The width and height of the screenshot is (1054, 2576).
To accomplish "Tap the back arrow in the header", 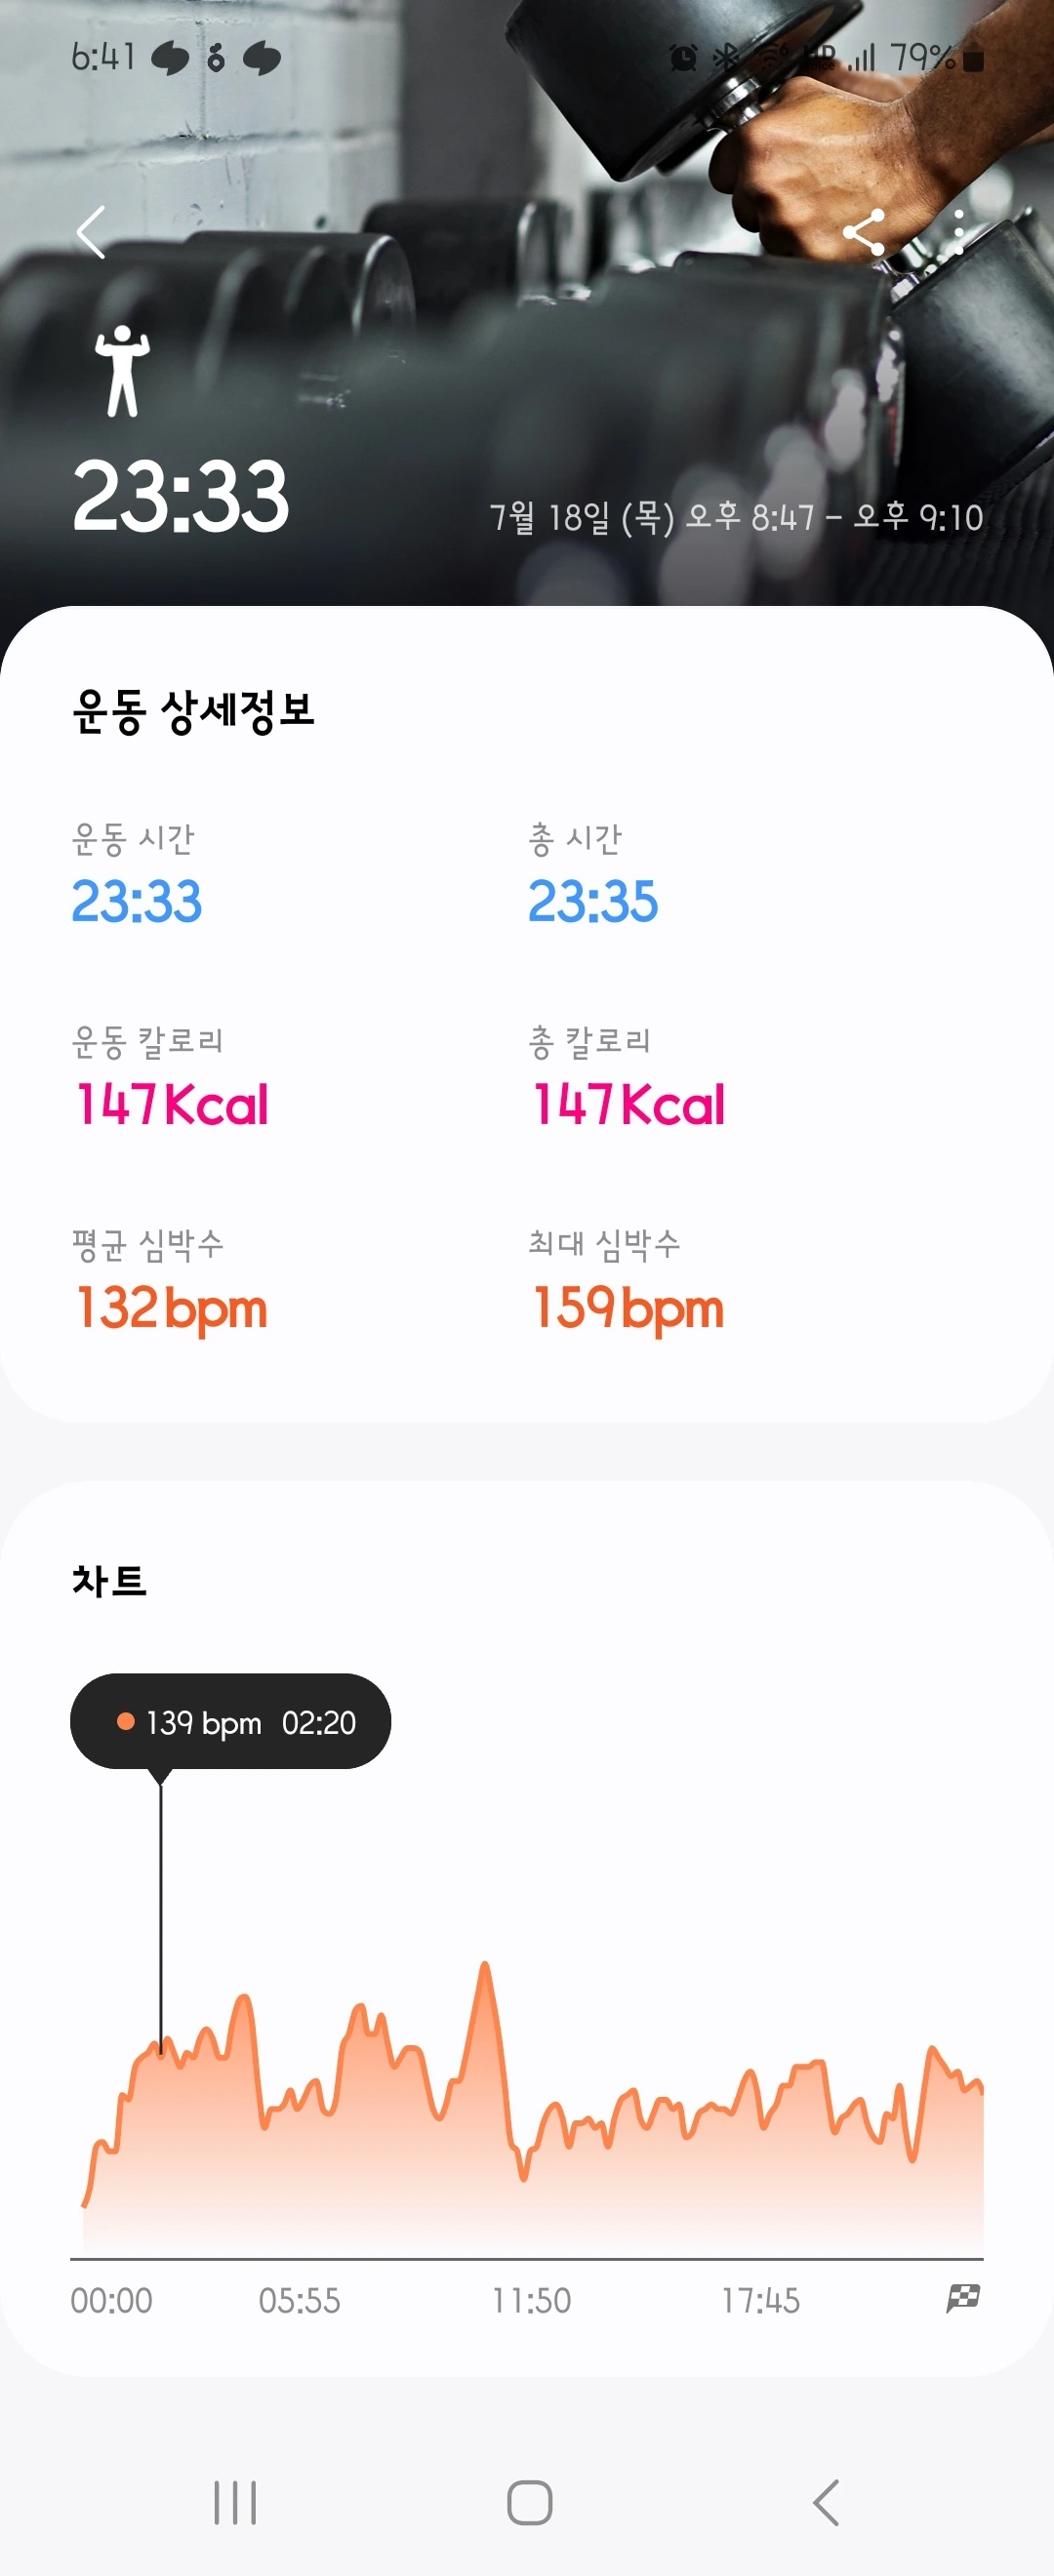I will (91, 233).
